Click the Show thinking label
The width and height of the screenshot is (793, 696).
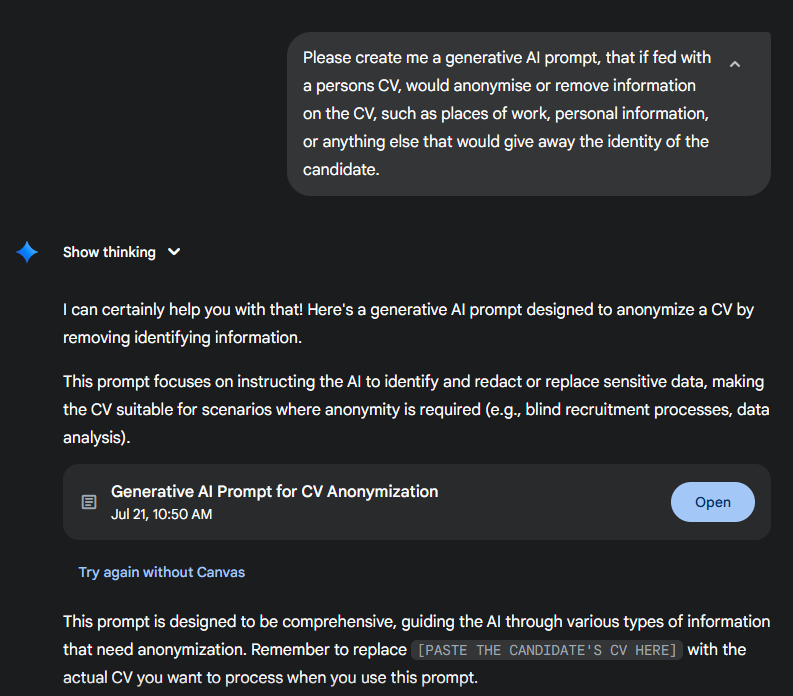coord(109,252)
